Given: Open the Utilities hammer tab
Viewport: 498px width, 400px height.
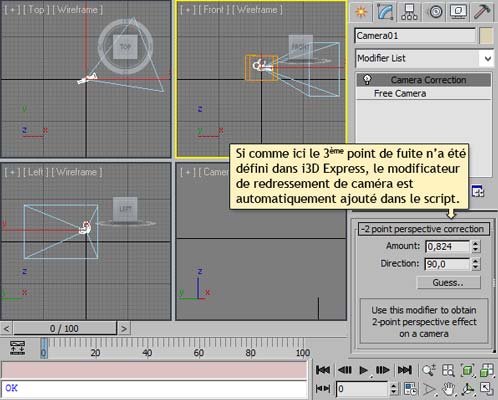Looking at the screenshot, I should pos(482,12).
